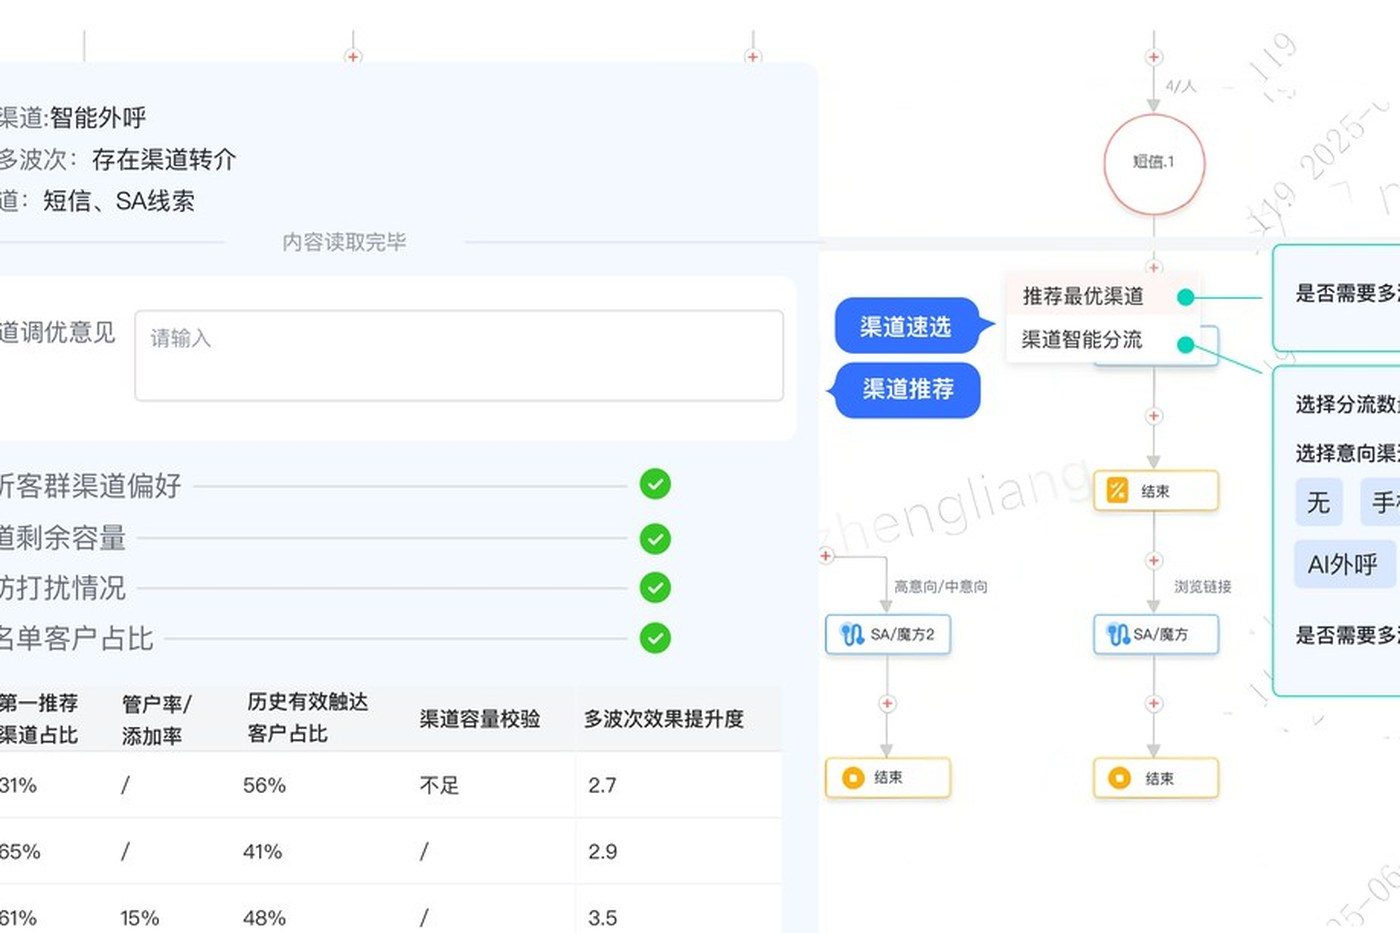Screen dimensions: 1400x933
Task: Select 推荐最优渠道 menu entry
Action: pyautogui.click(x=1083, y=296)
